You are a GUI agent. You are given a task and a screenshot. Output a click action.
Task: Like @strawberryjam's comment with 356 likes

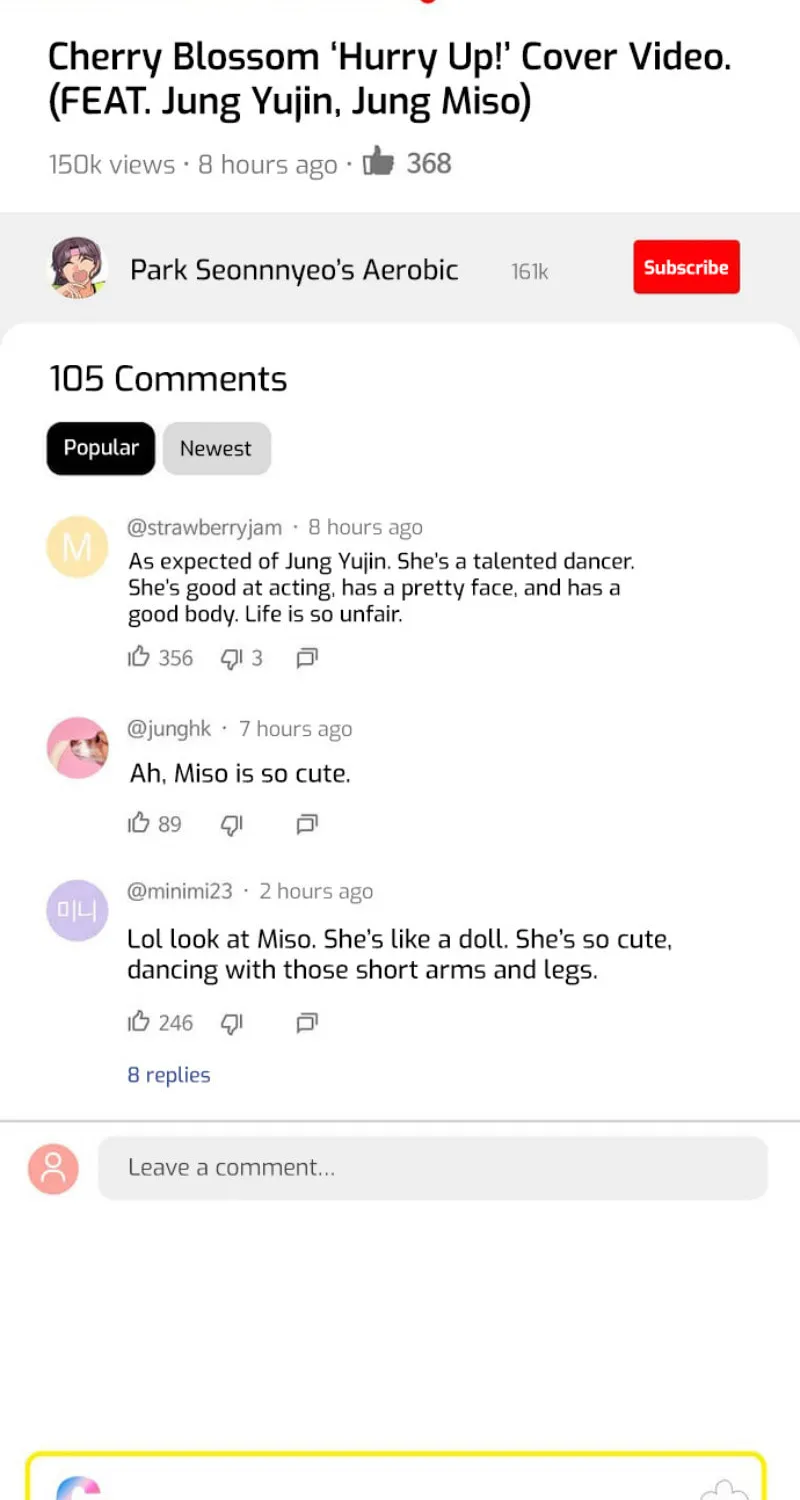139,657
